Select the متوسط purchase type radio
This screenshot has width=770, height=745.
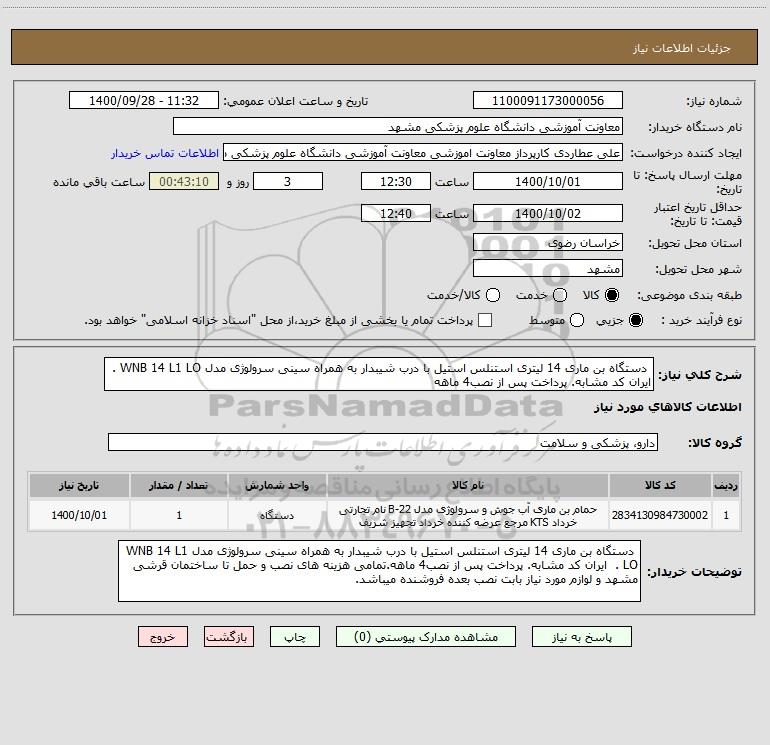point(577,320)
